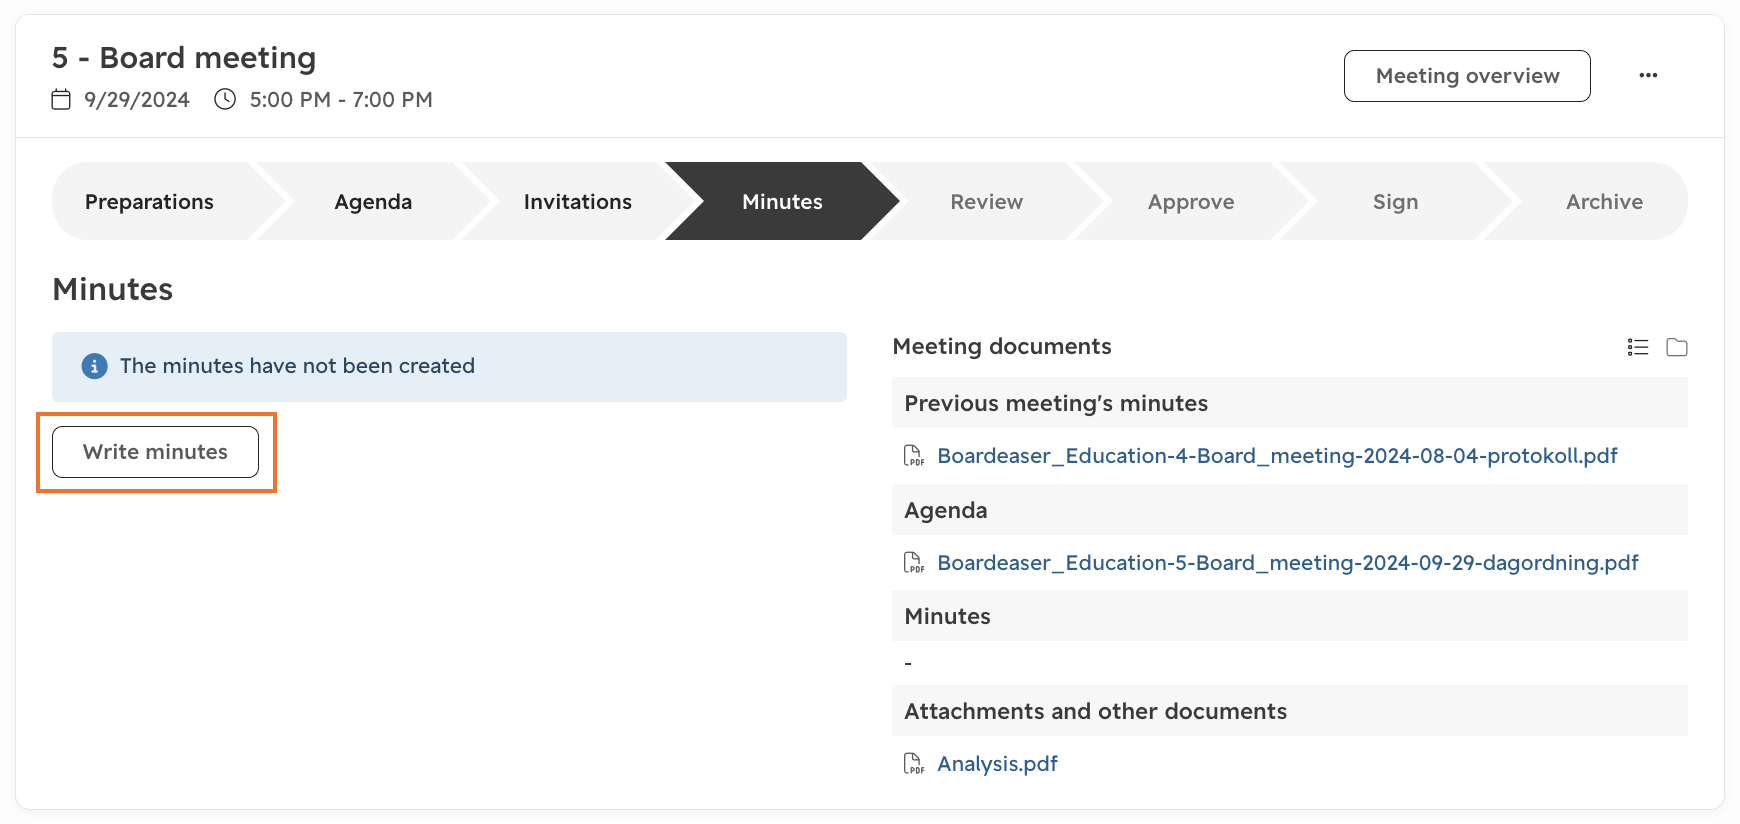Go to the Invitations step
Screen dimensions: 1740x824
tap(578, 201)
